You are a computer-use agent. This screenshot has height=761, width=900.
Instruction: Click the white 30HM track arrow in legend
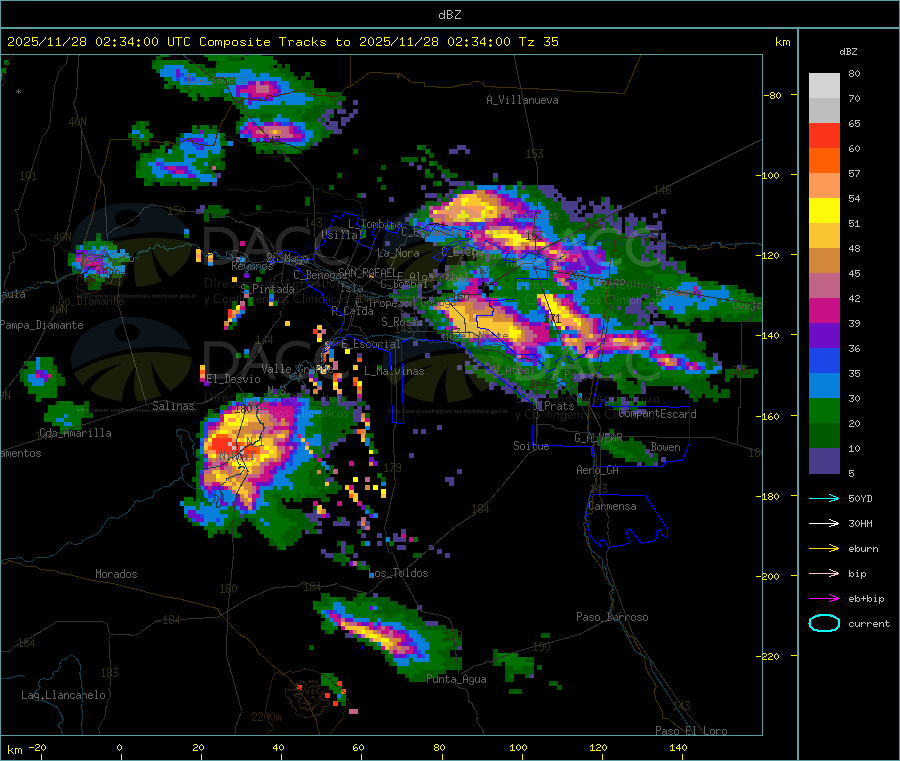click(x=824, y=523)
